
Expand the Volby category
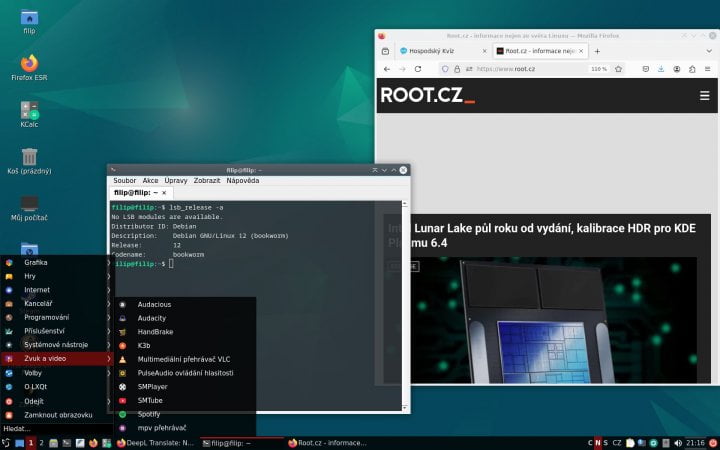tap(56, 373)
